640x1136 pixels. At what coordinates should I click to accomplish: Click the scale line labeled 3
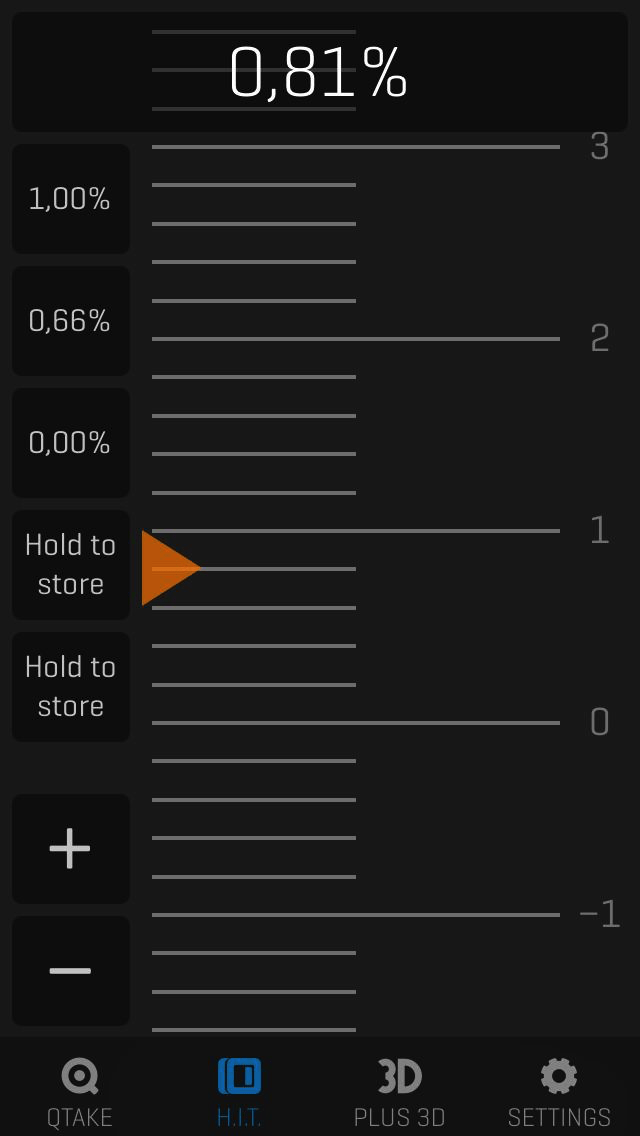[356, 147]
